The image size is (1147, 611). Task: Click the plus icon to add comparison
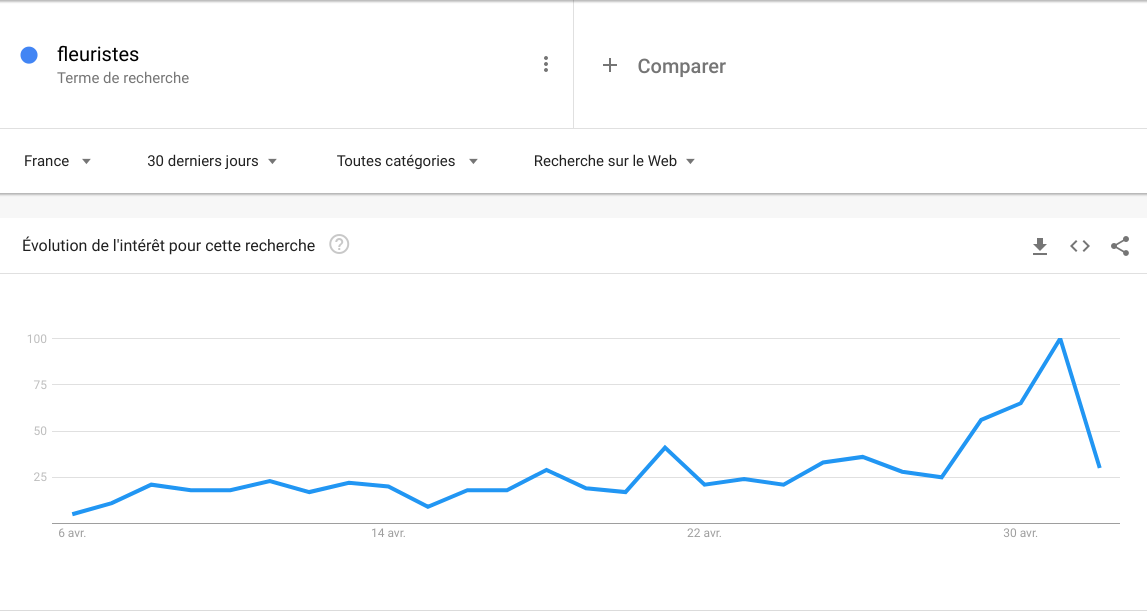click(x=610, y=66)
